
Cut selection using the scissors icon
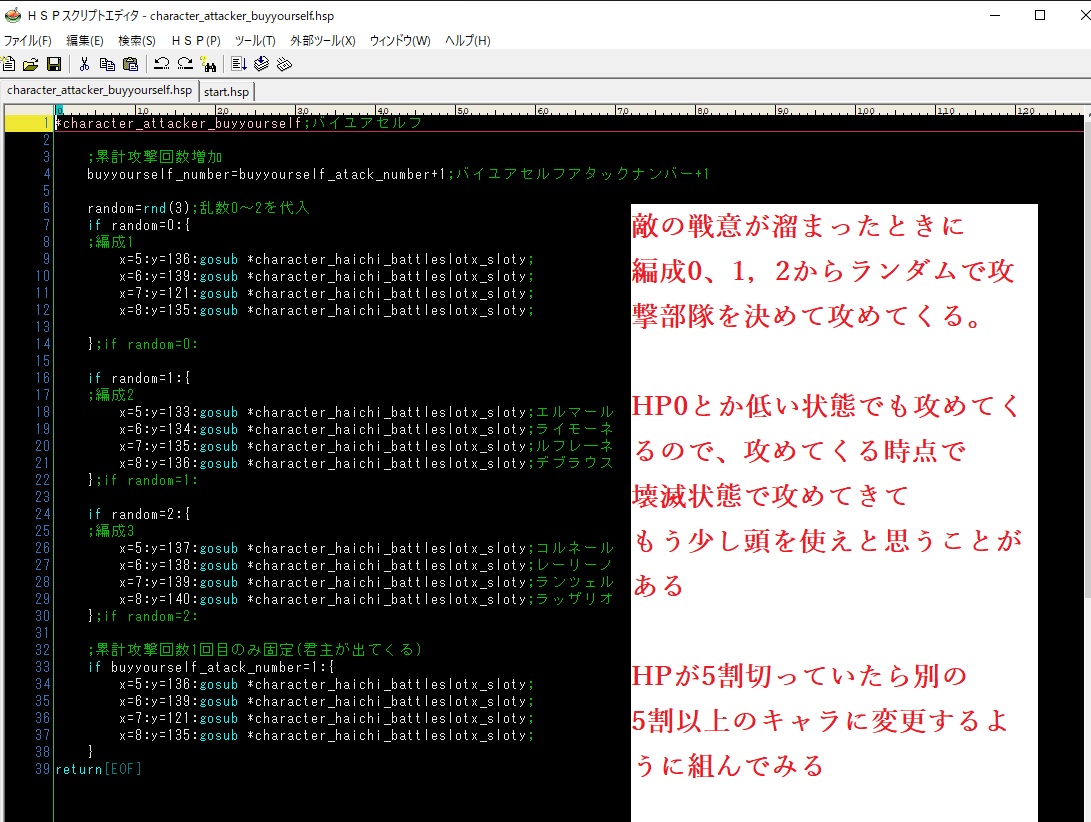coord(84,64)
